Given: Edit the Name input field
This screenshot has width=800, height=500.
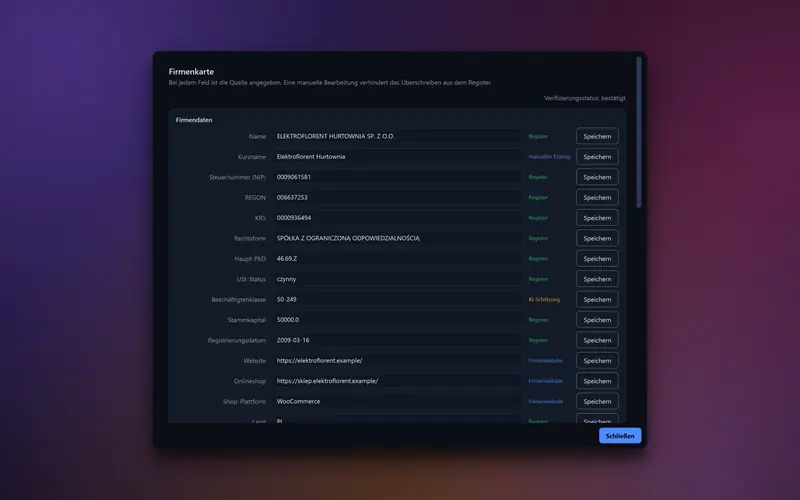Looking at the screenshot, I should coord(397,136).
